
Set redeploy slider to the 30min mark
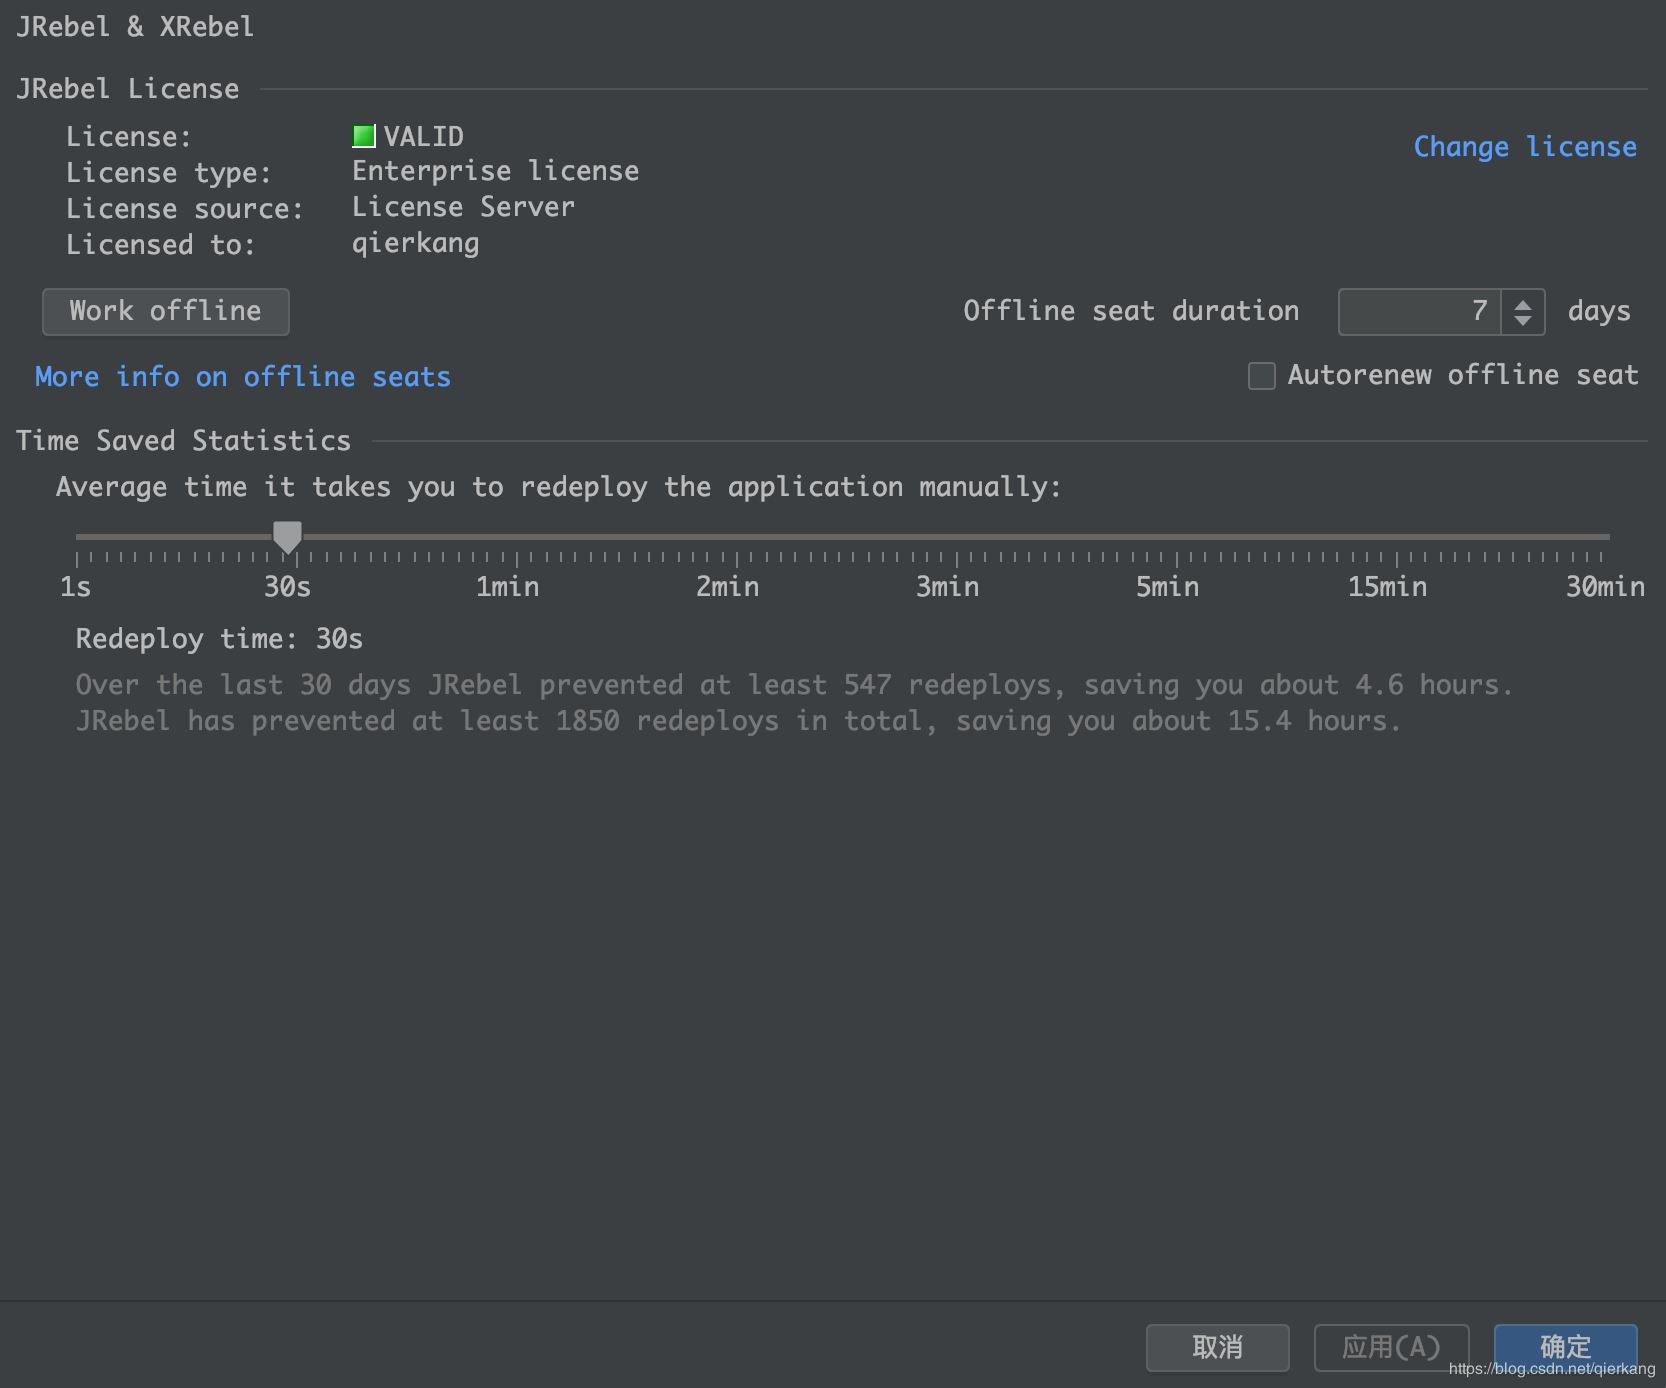[x=1607, y=538]
